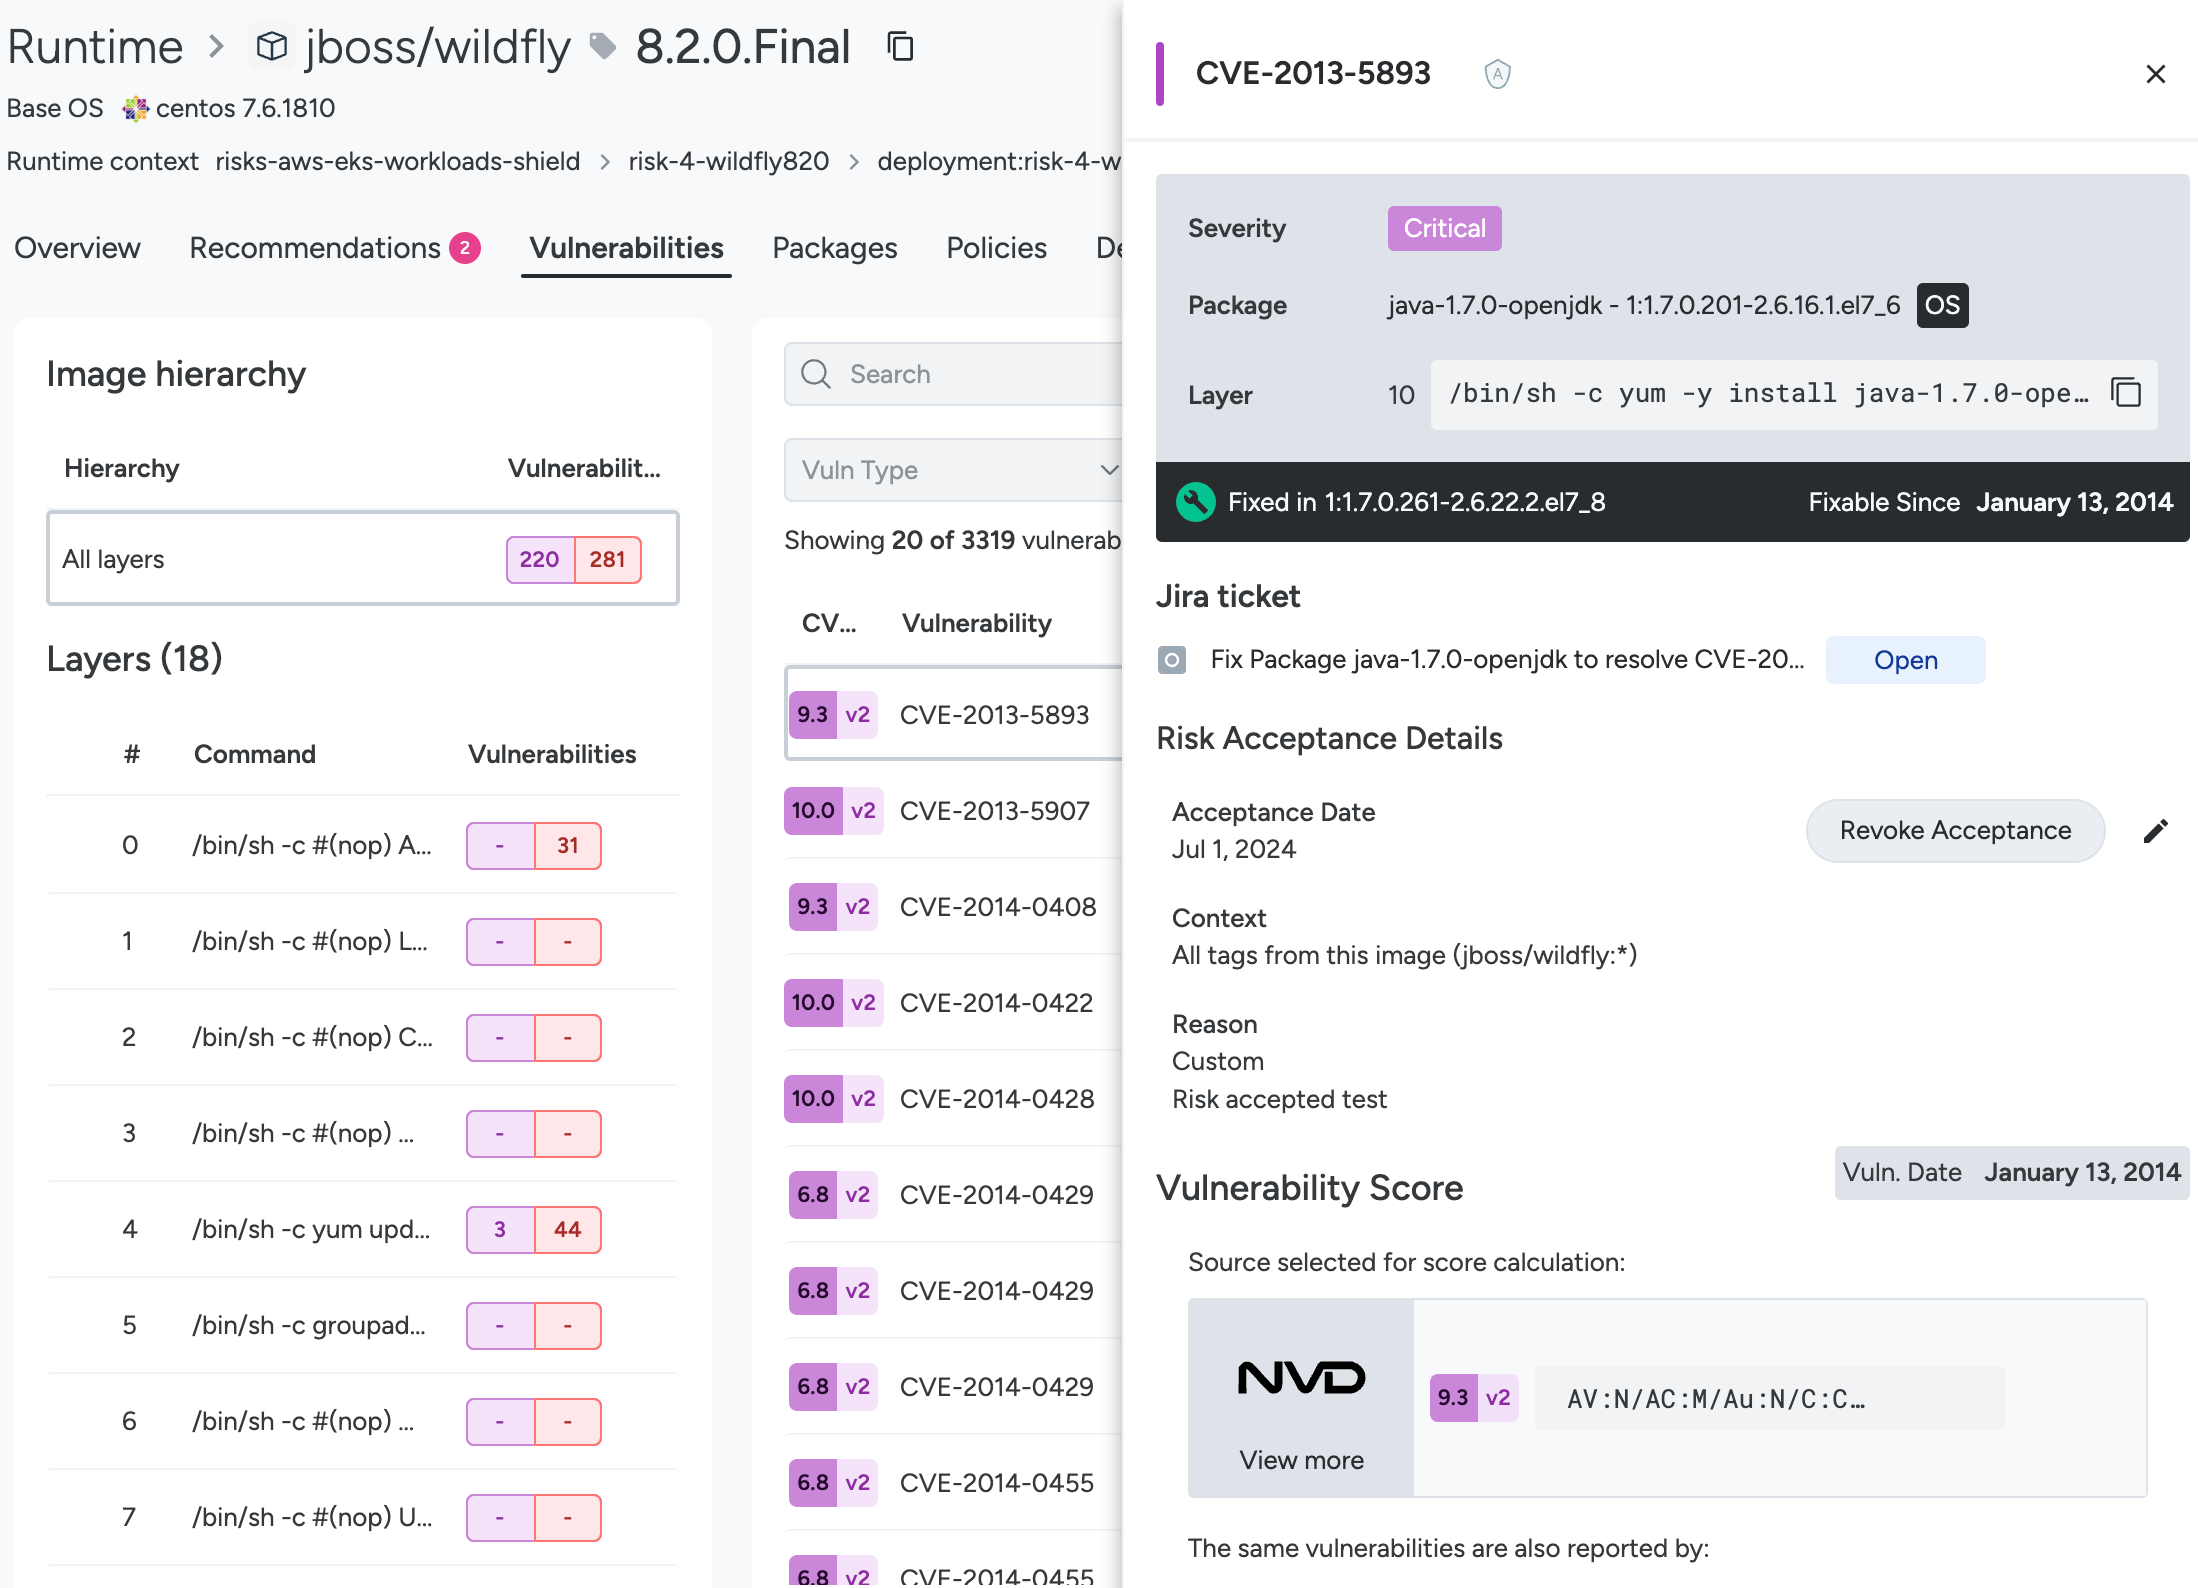
Task: Click the jboss/wildfly image cube icon
Action: coord(272,47)
